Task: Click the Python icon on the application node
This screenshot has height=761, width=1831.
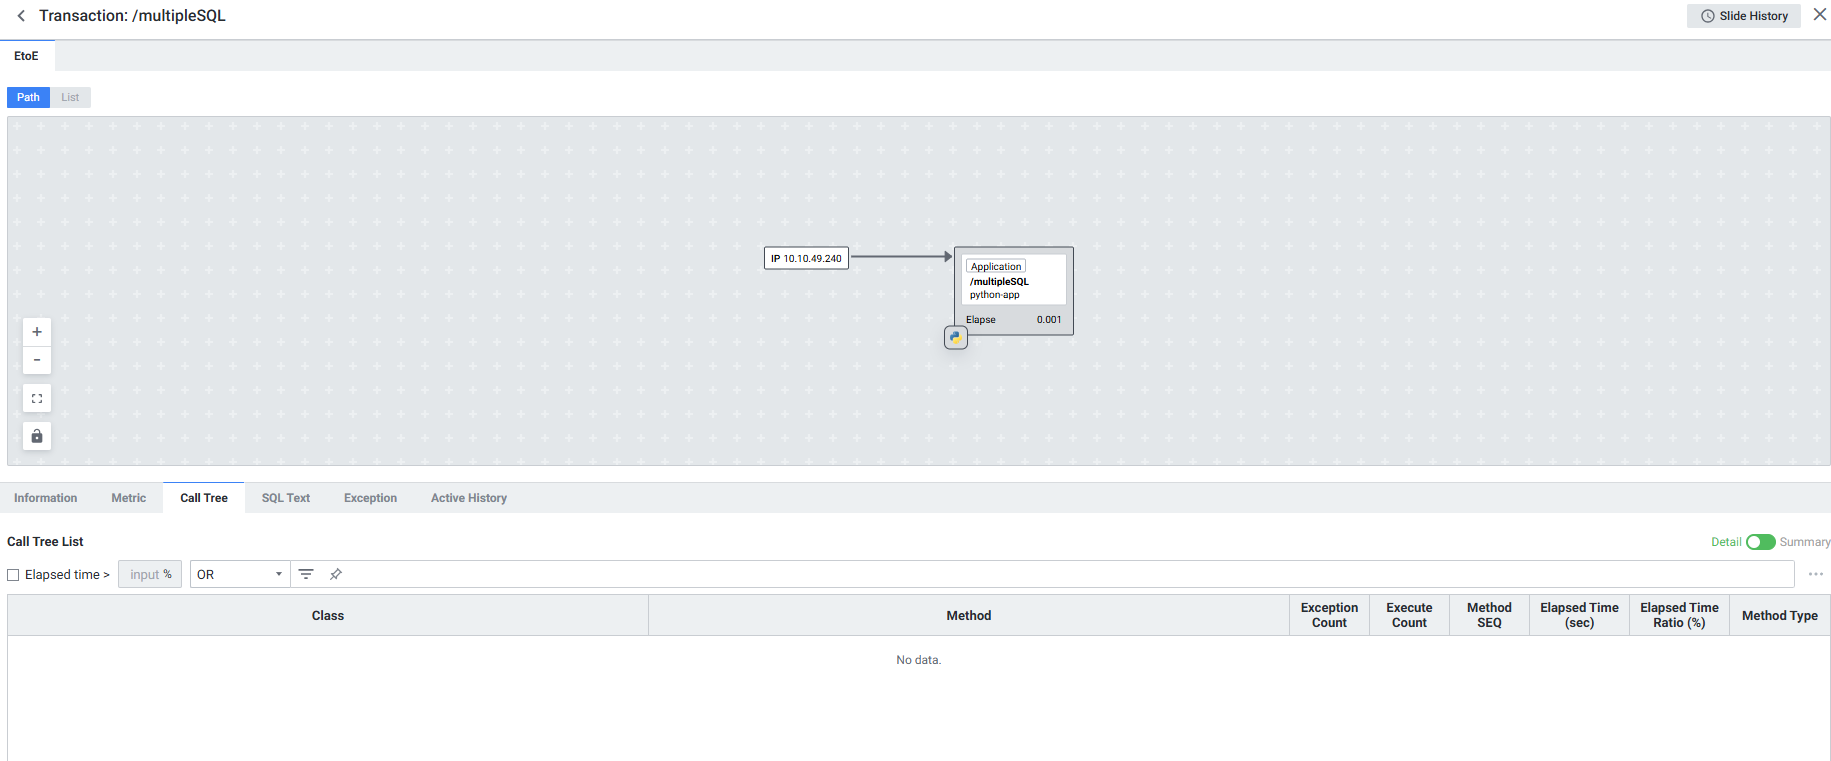Action: [956, 338]
